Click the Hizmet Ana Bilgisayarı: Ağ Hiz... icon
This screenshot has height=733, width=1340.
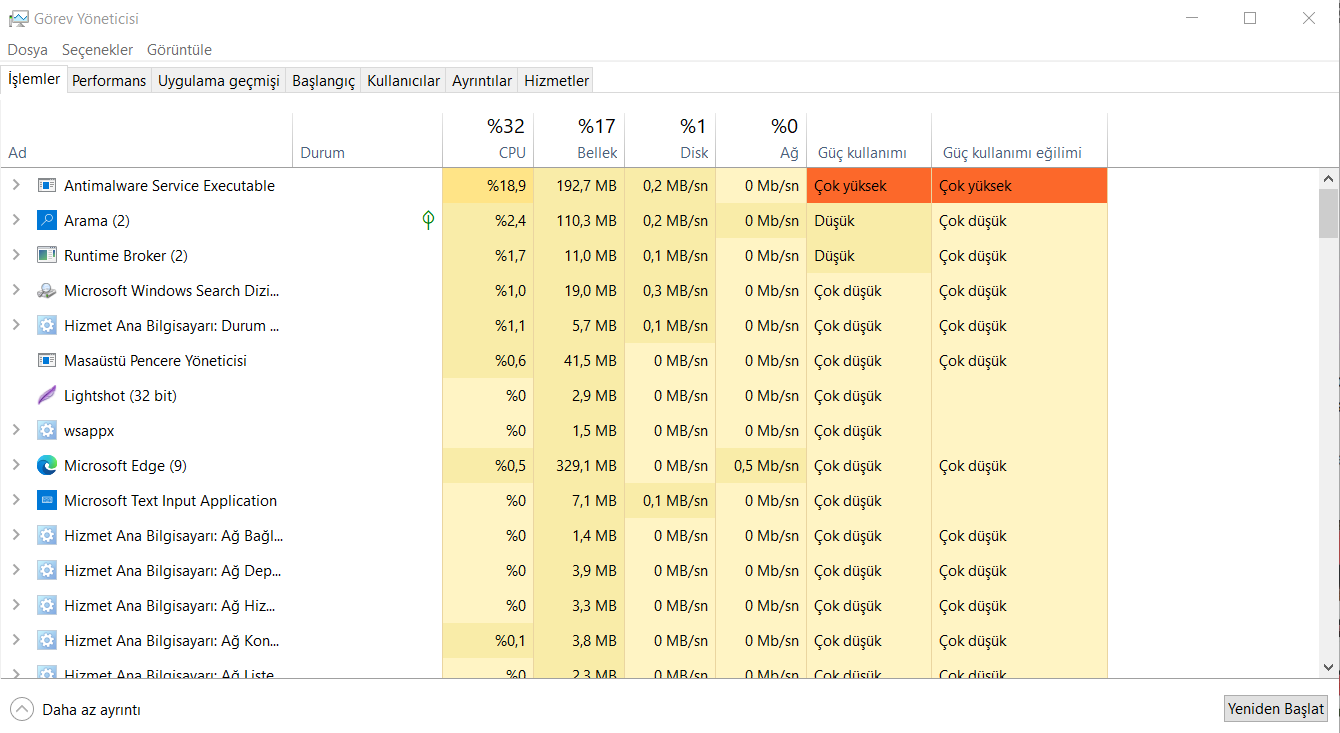[47, 606]
